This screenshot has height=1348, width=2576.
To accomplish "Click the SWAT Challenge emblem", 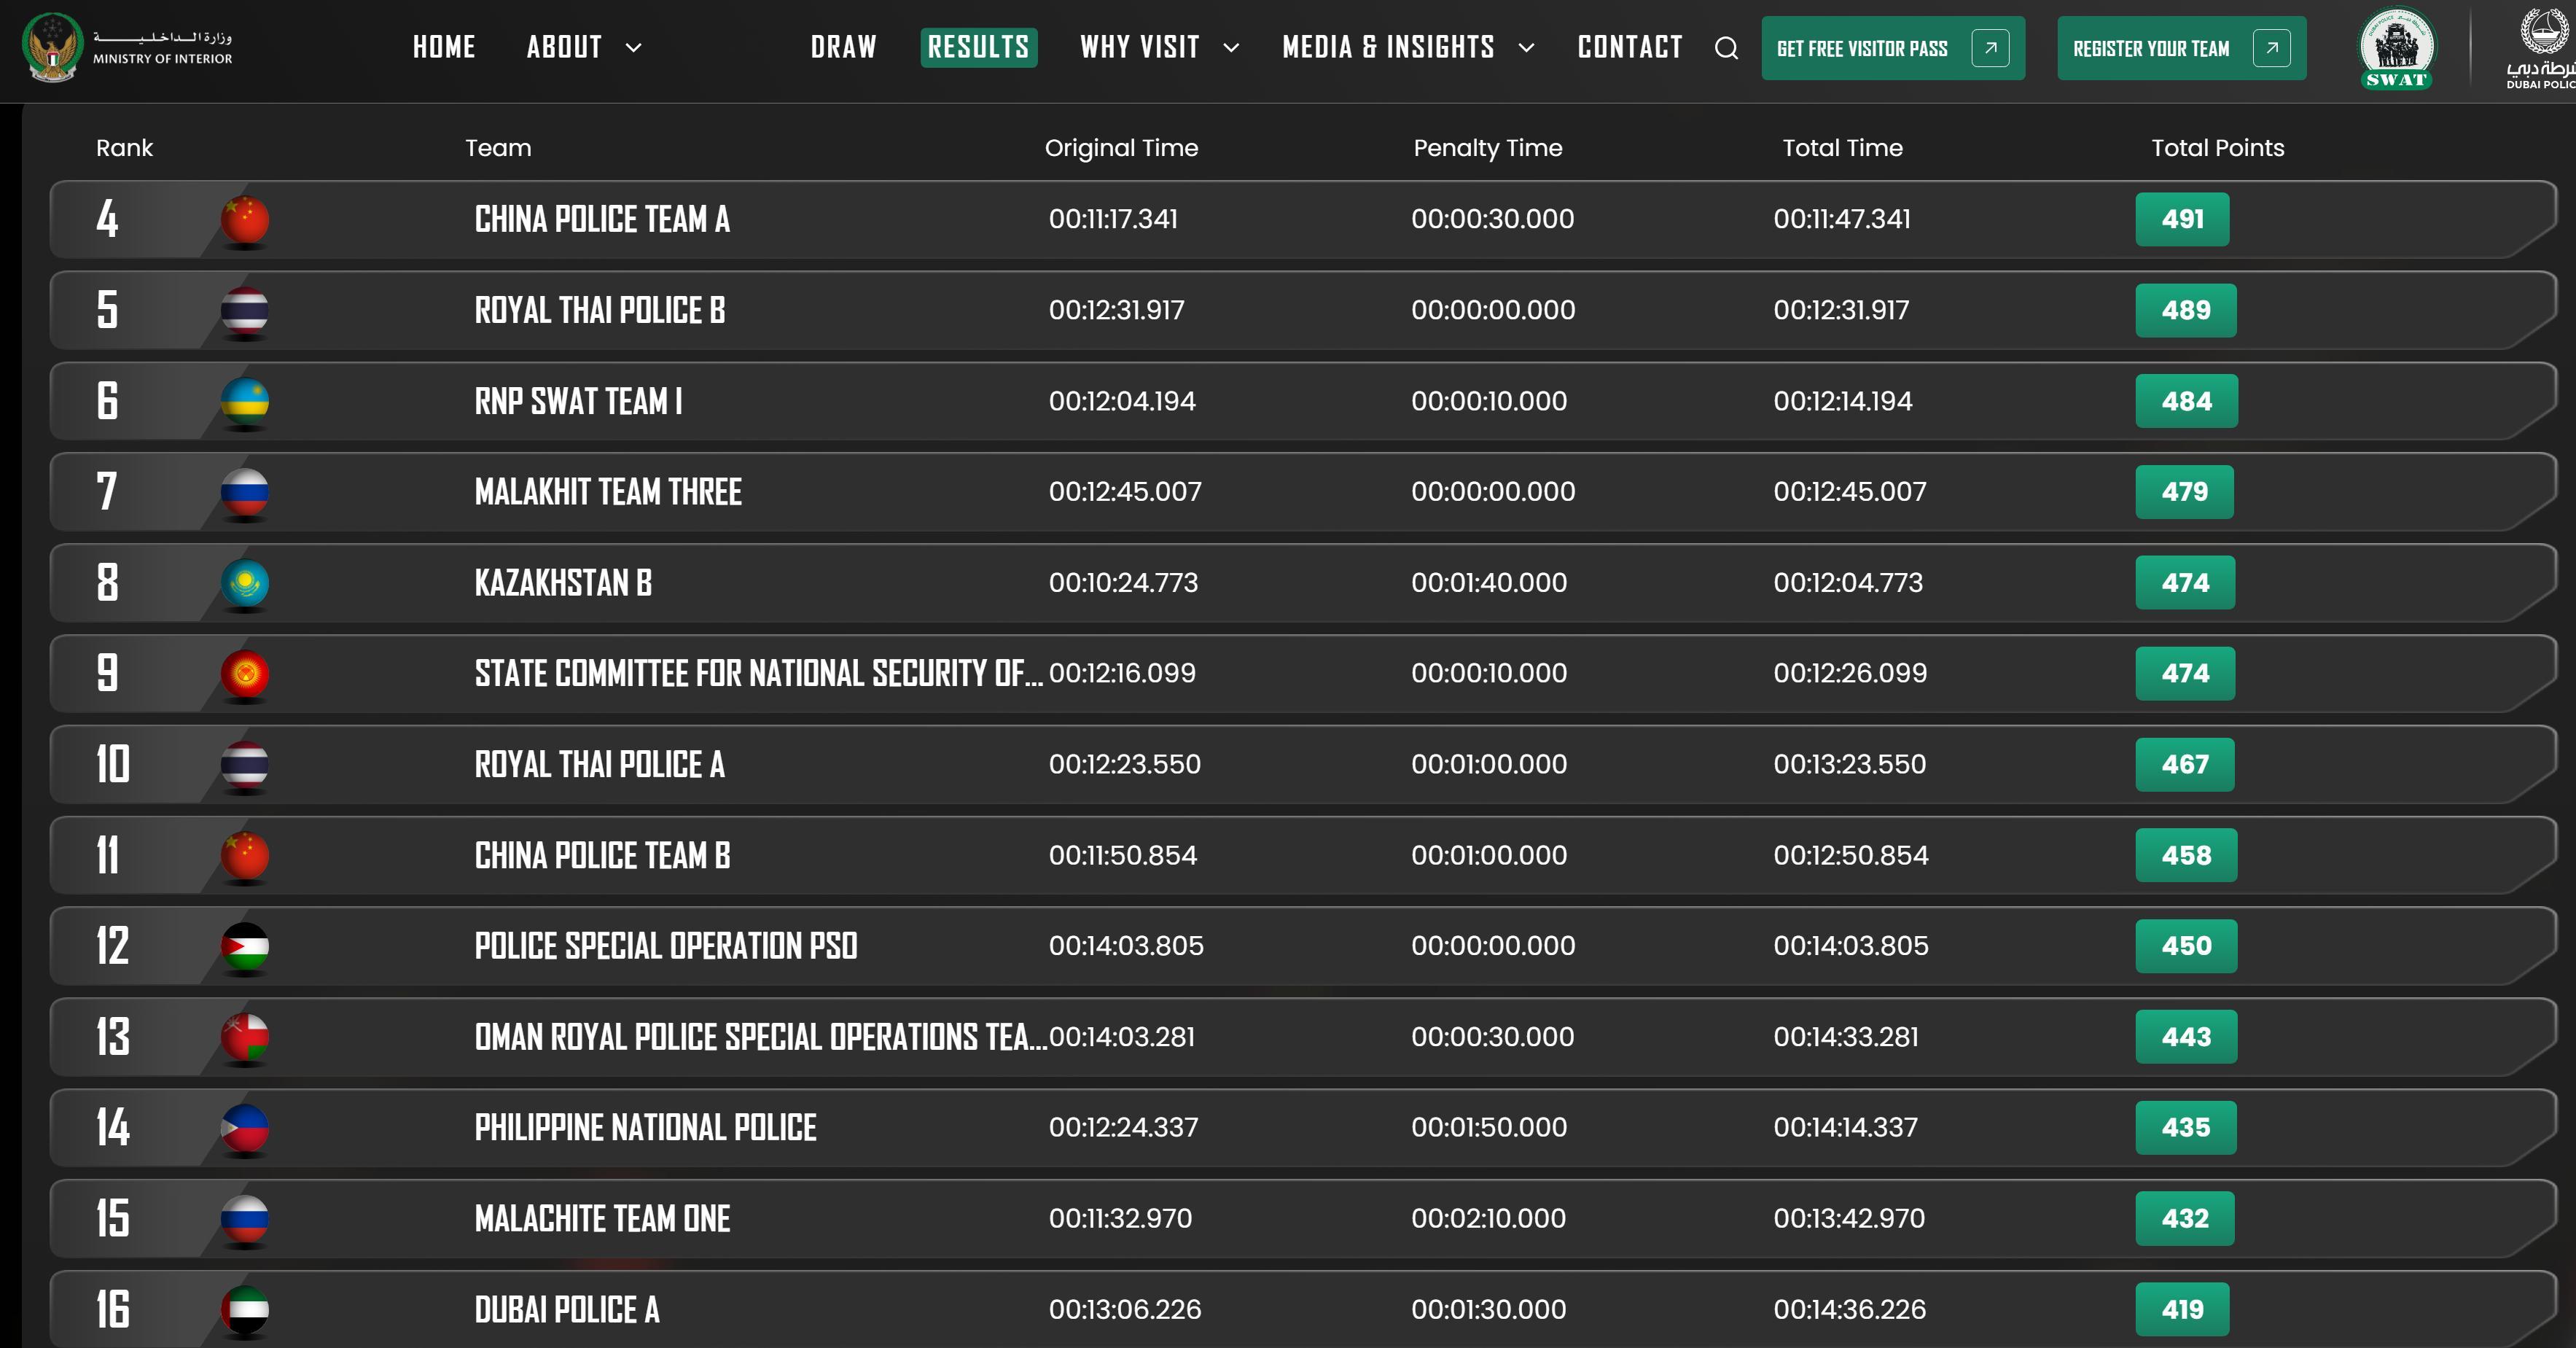I will [x=2397, y=48].
